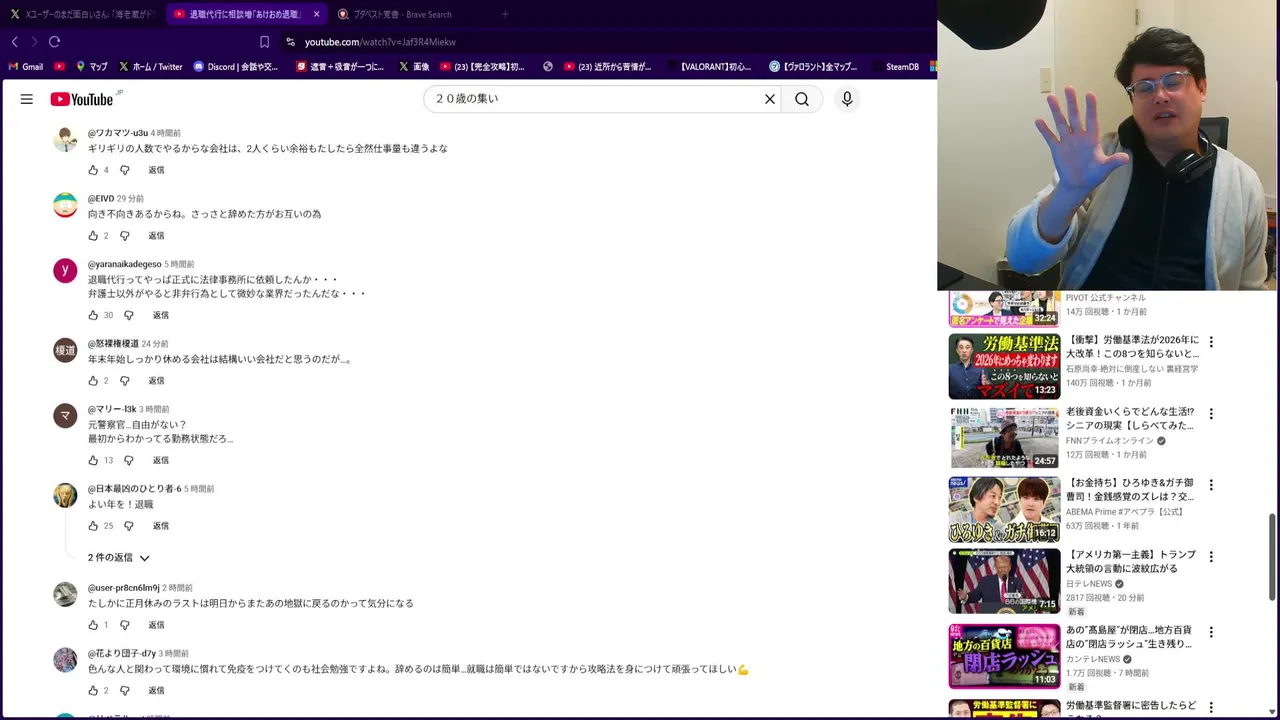This screenshot has width=1280, height=720.
Task: Reply to @EIVD's comment
Action: [x=156, y=236]
